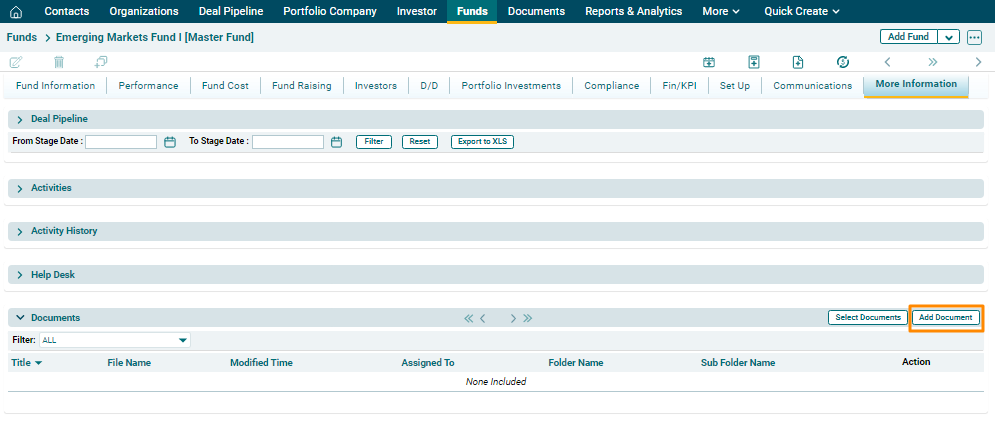Click the add calendar event toolbar icon
Screen dimensions: 995x424
(x=709, y=62)
